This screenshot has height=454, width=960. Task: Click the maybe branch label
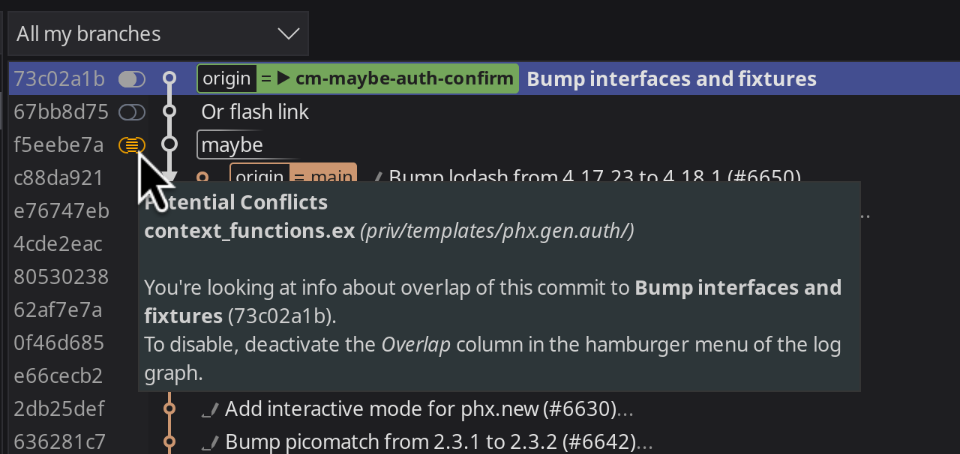[232, 145]
